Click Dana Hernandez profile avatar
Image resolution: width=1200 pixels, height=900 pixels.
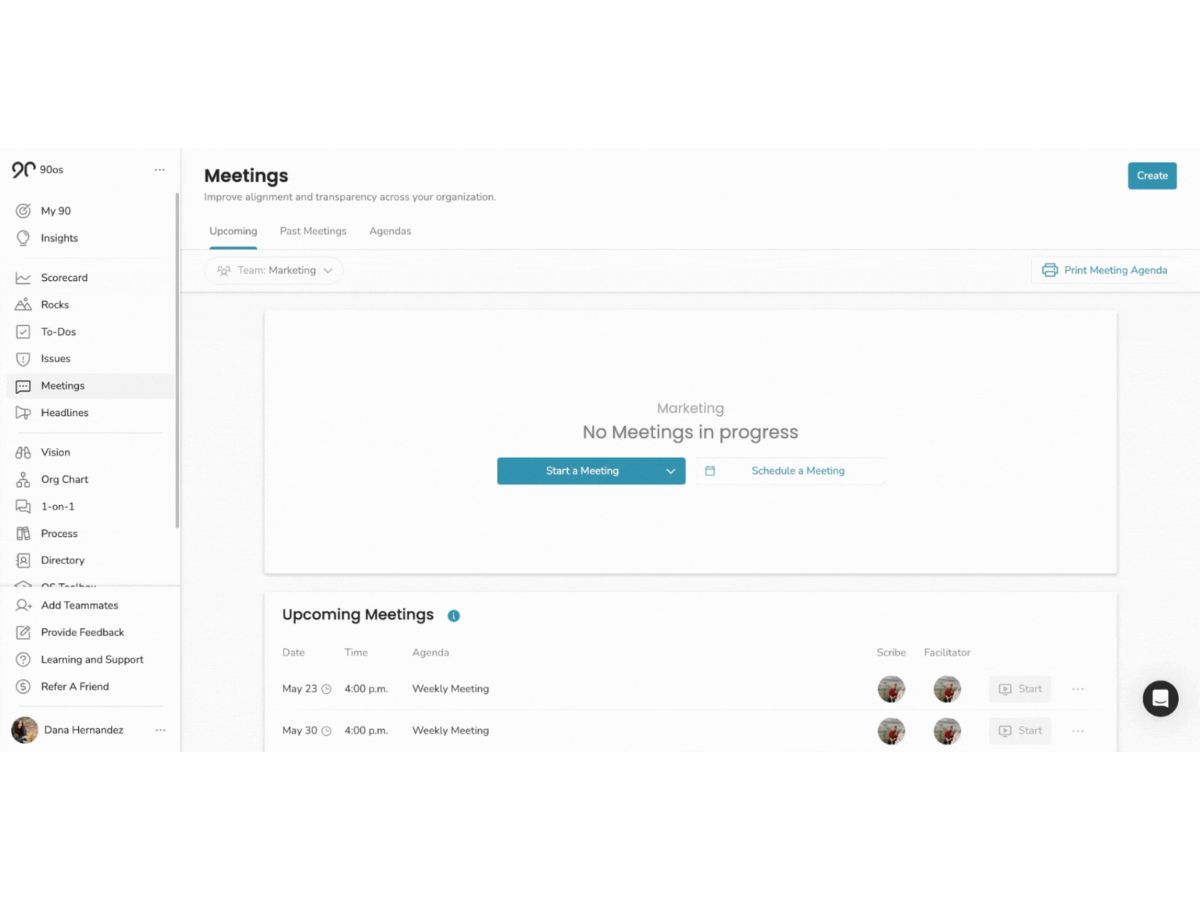tap(24, 730)
